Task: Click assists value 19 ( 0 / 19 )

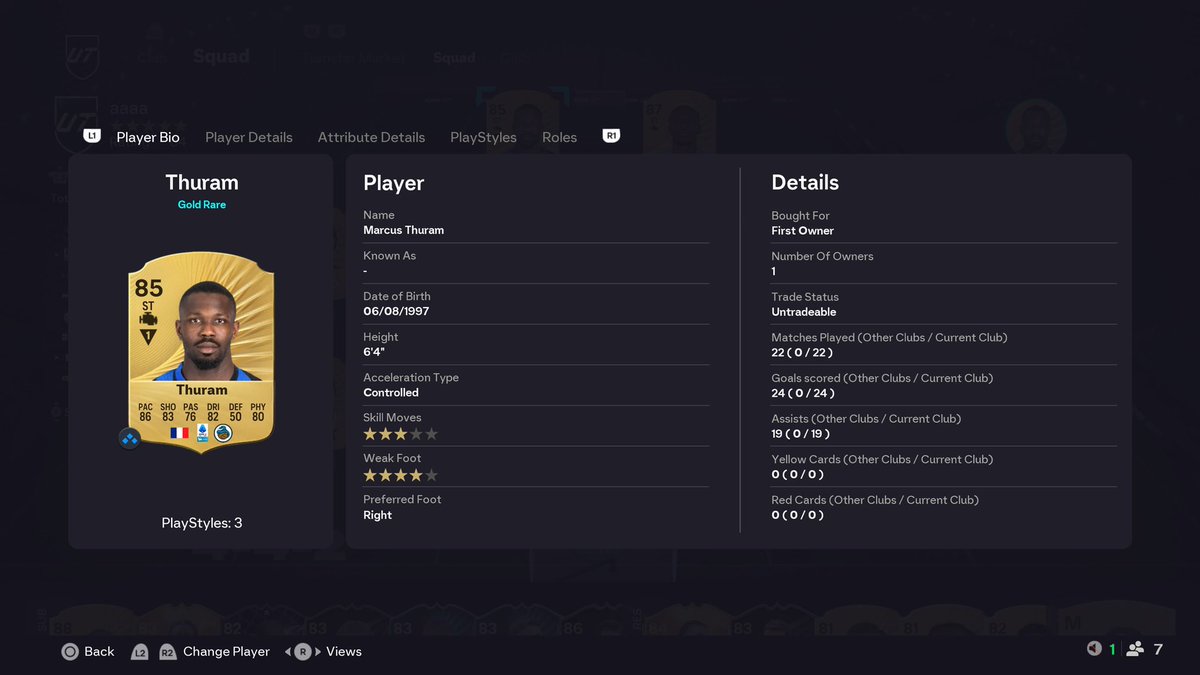Action: coord(801,434)
